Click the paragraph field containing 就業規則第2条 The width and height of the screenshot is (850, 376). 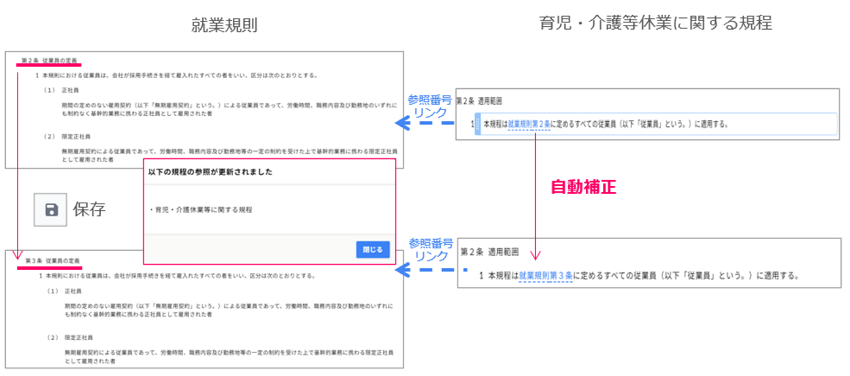(655, 124)
